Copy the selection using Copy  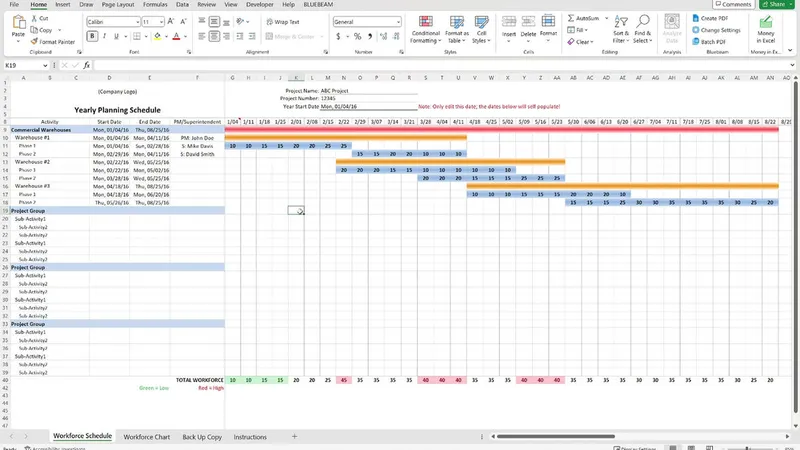[41, 30]
